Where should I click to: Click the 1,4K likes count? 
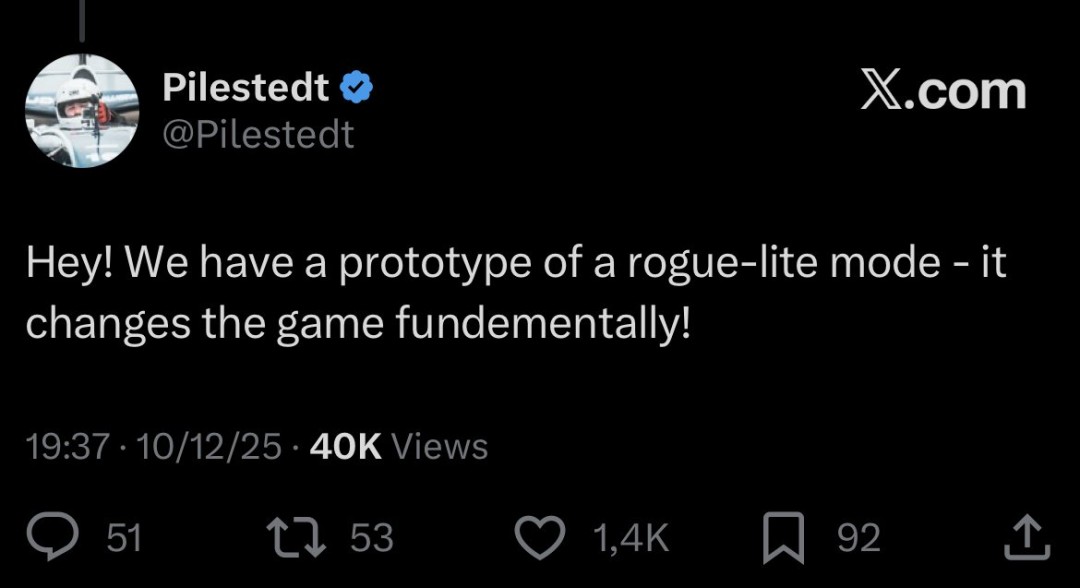631,539
